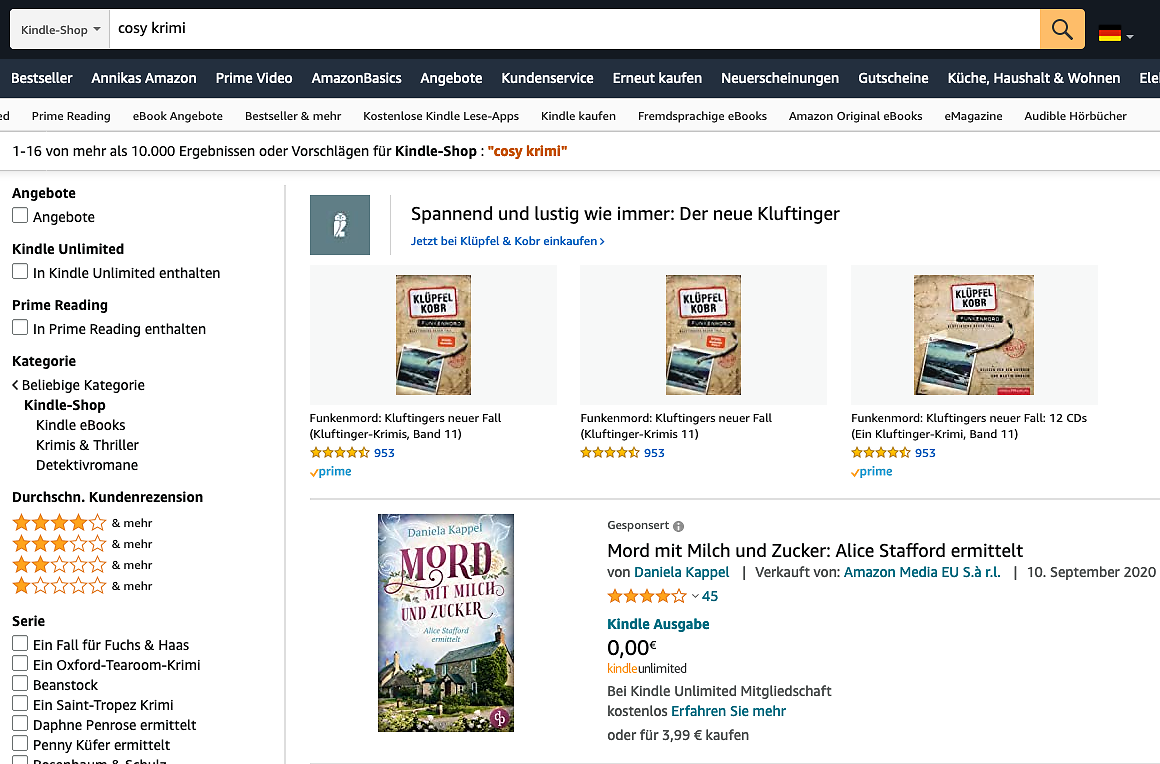The image size is (1160, 764).
Task: Open Audible Hörbücher tab
Action: 1075,116
